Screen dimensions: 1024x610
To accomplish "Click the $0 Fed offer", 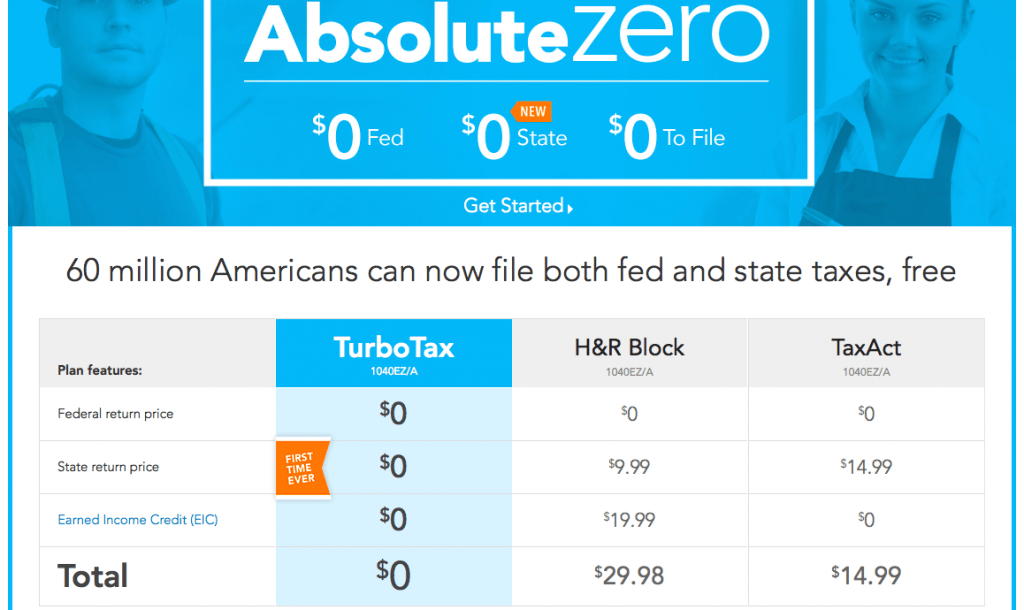I will [358, 136].
